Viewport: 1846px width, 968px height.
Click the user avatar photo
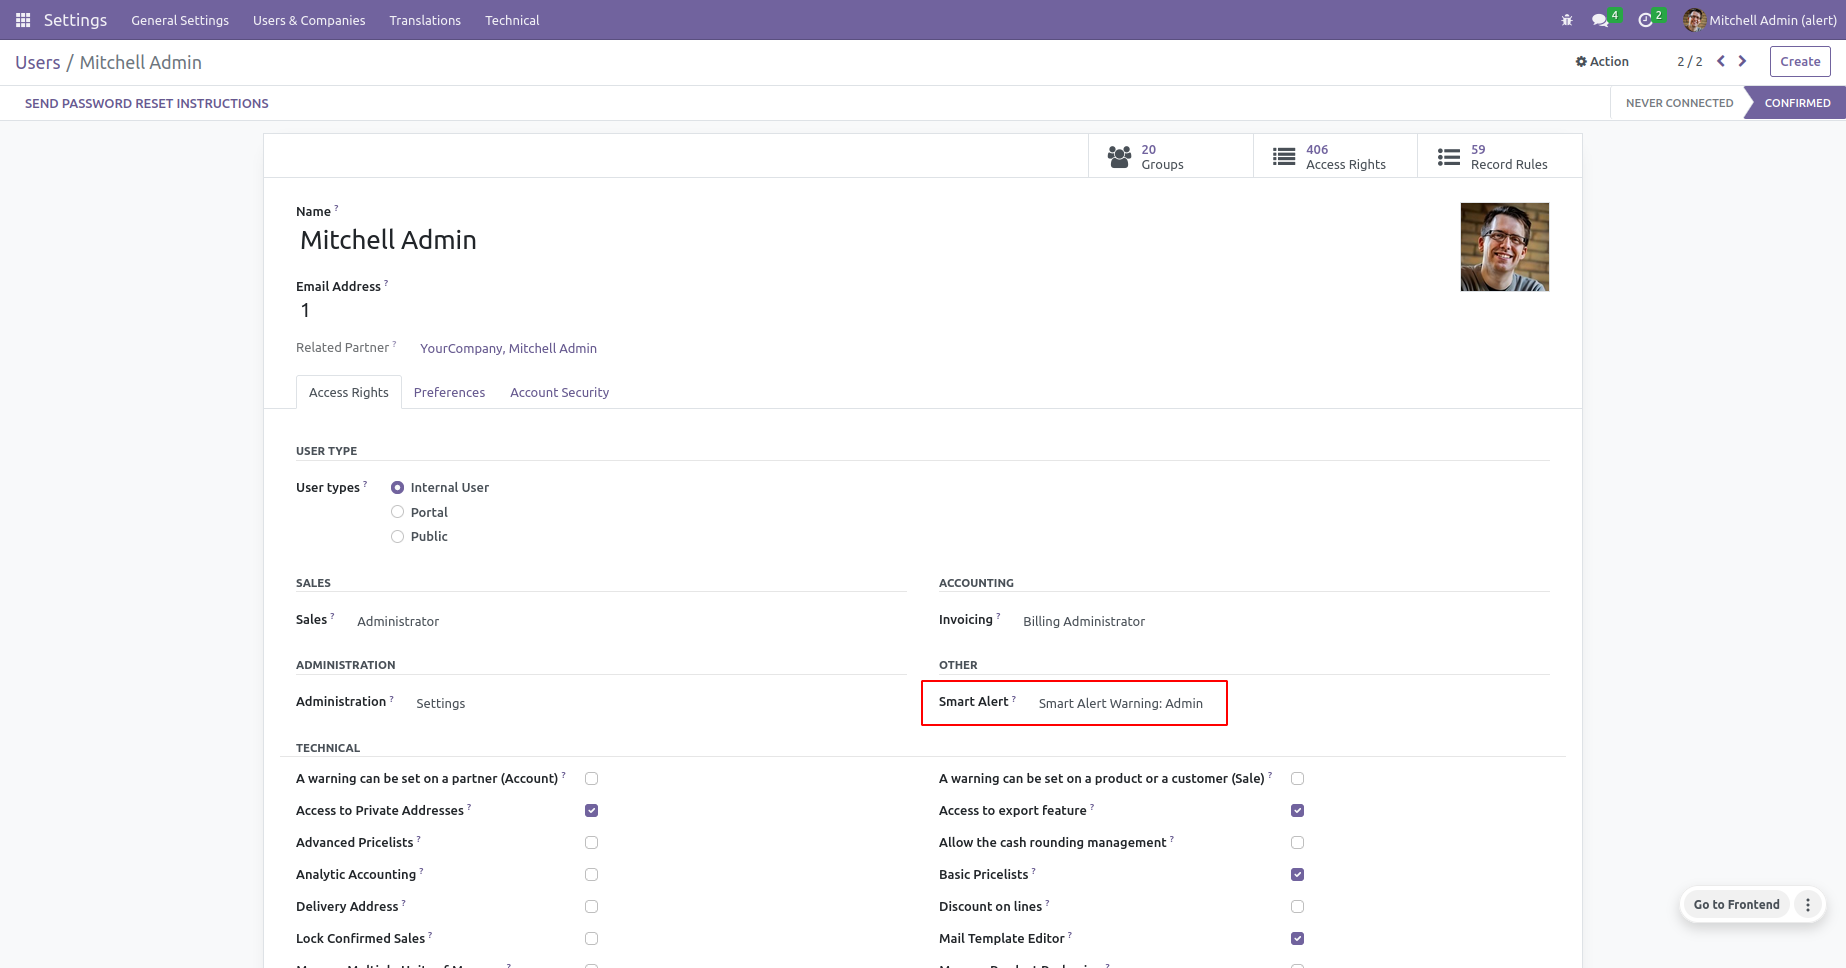point(1504,247)
